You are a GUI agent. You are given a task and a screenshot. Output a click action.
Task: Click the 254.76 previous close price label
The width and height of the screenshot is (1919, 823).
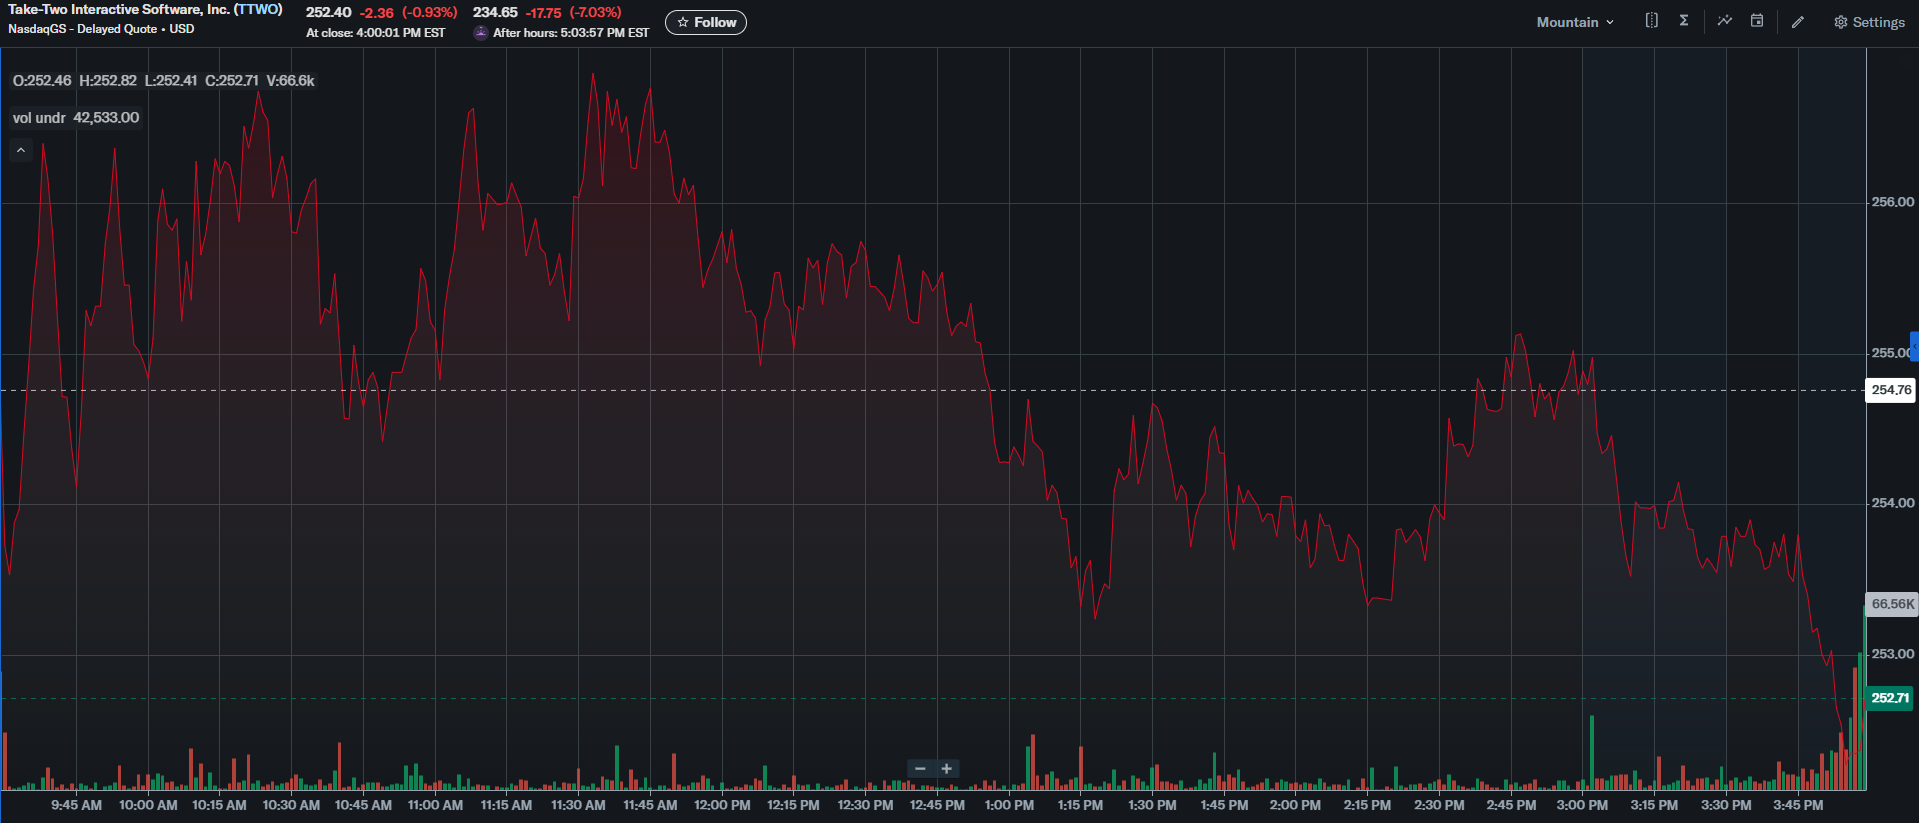point(1890,390)
